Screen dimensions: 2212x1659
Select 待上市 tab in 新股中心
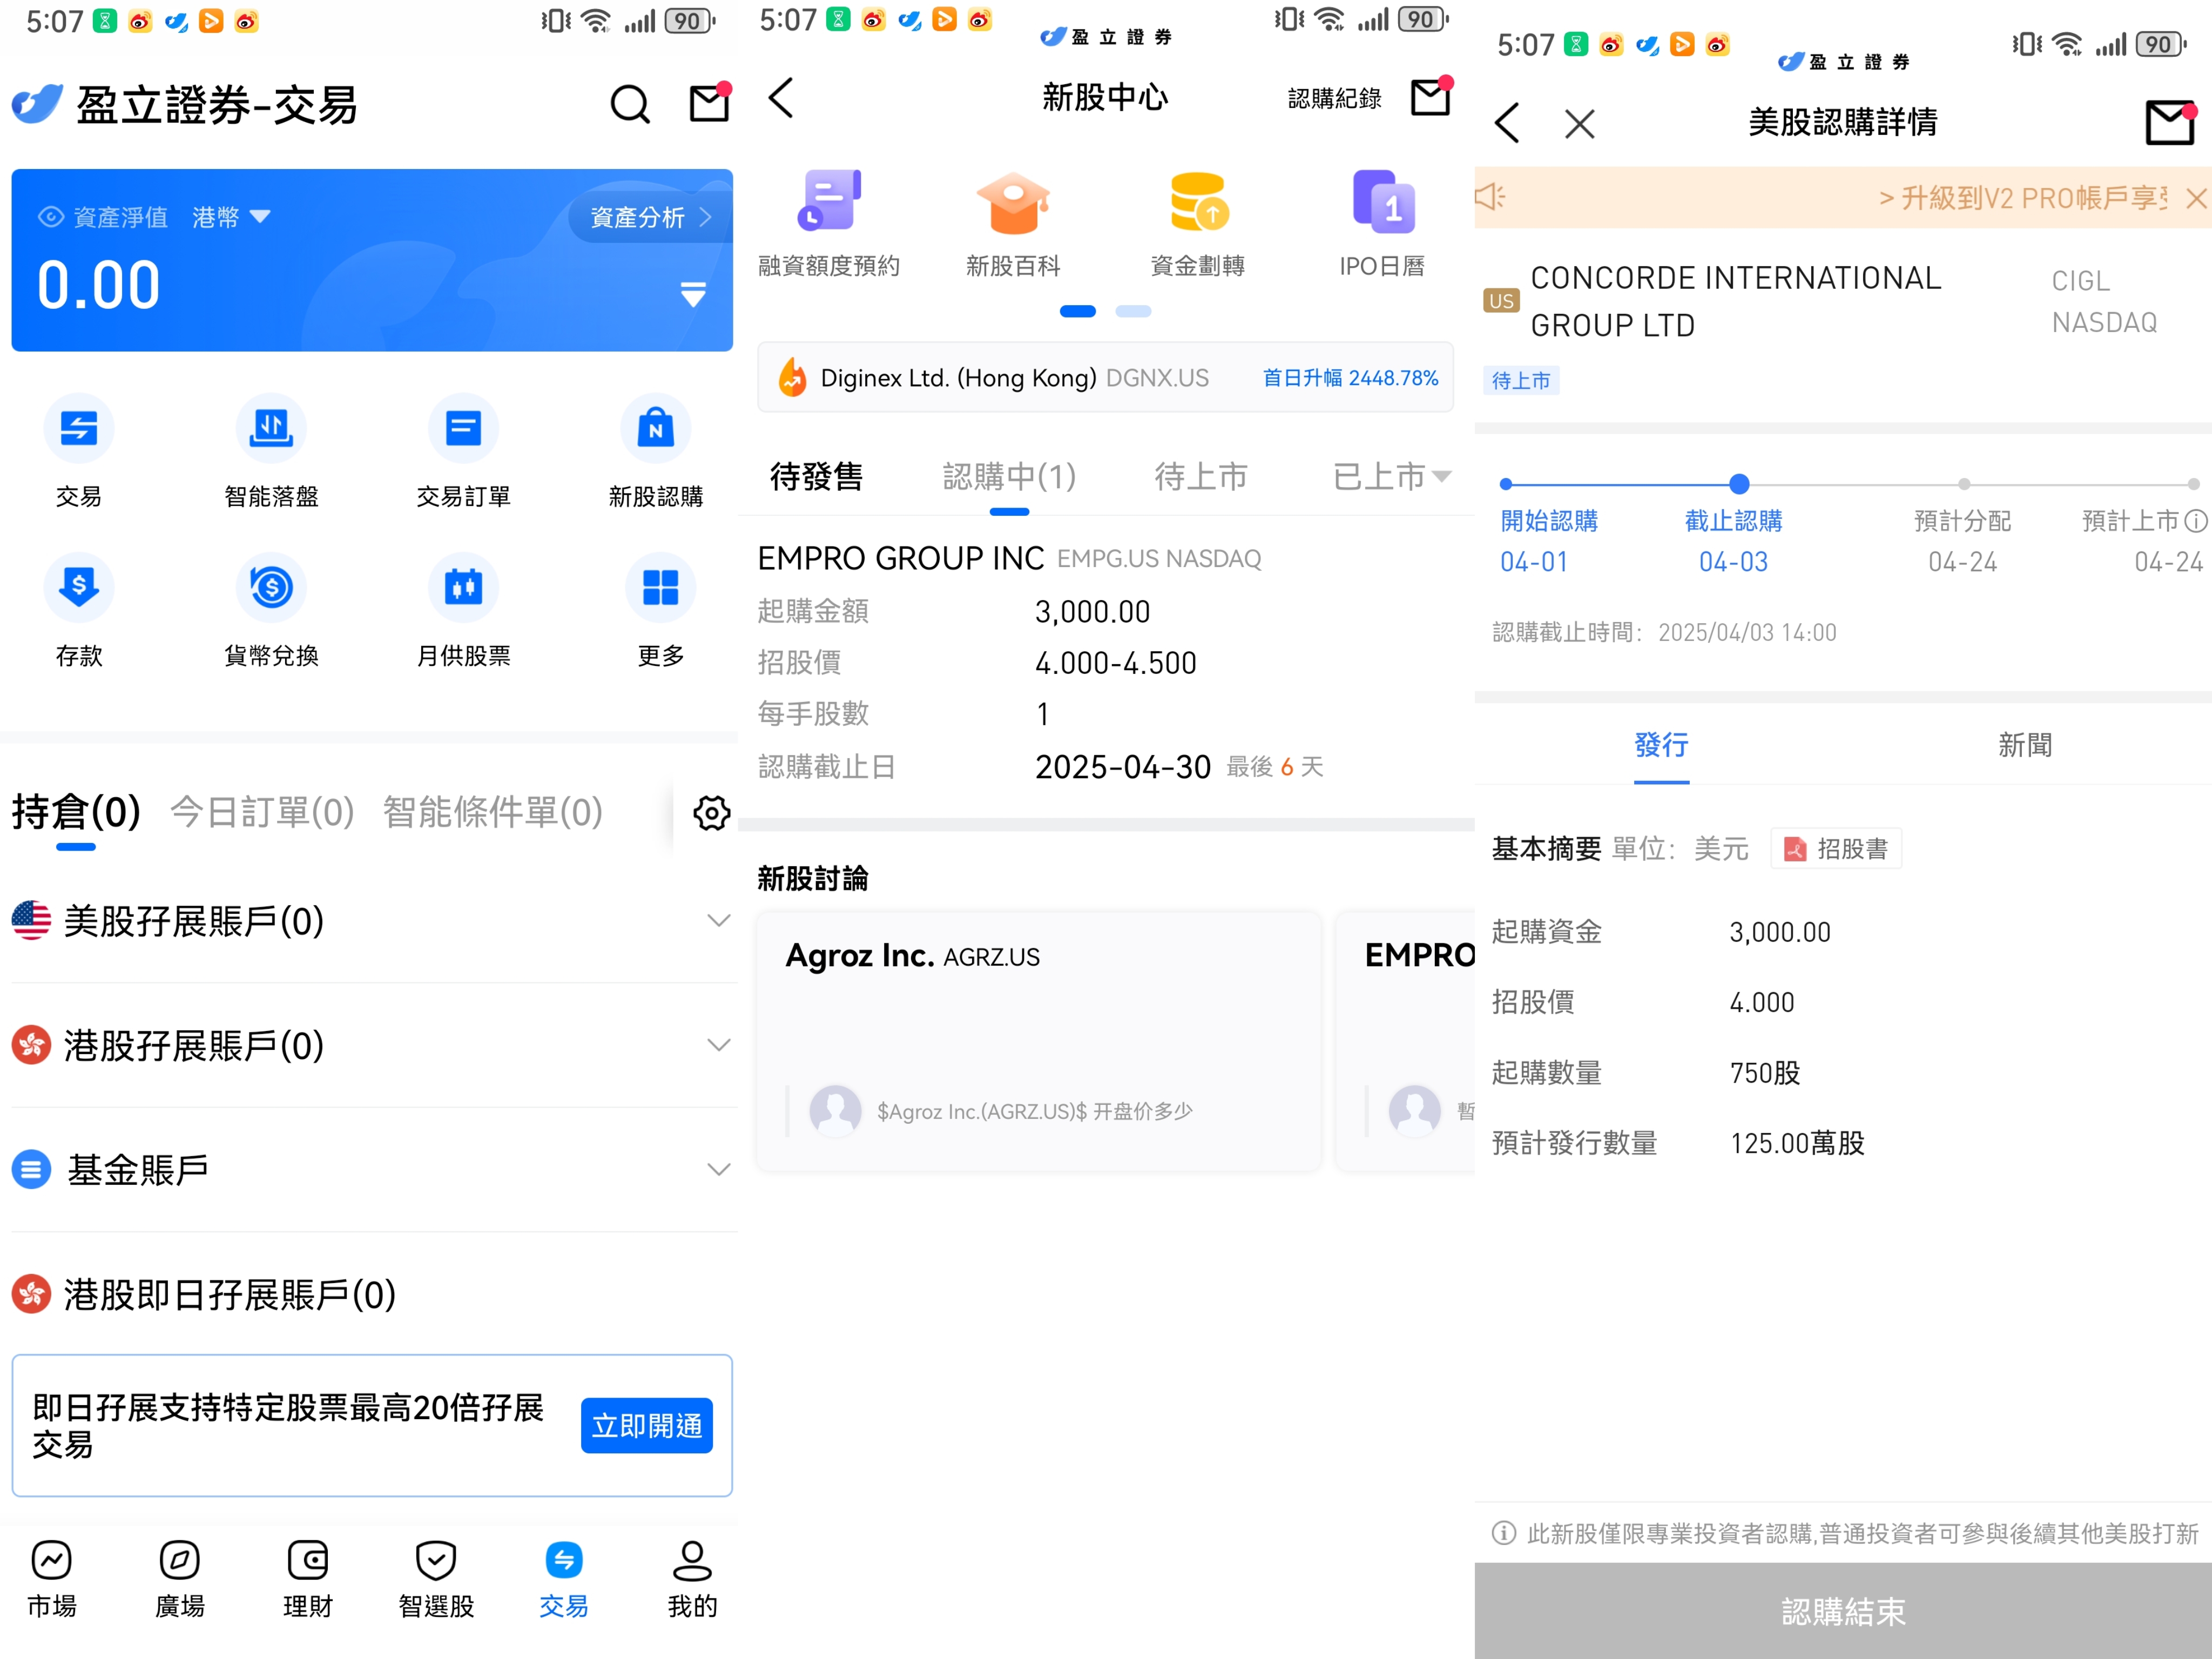[x=1201, y=476]
